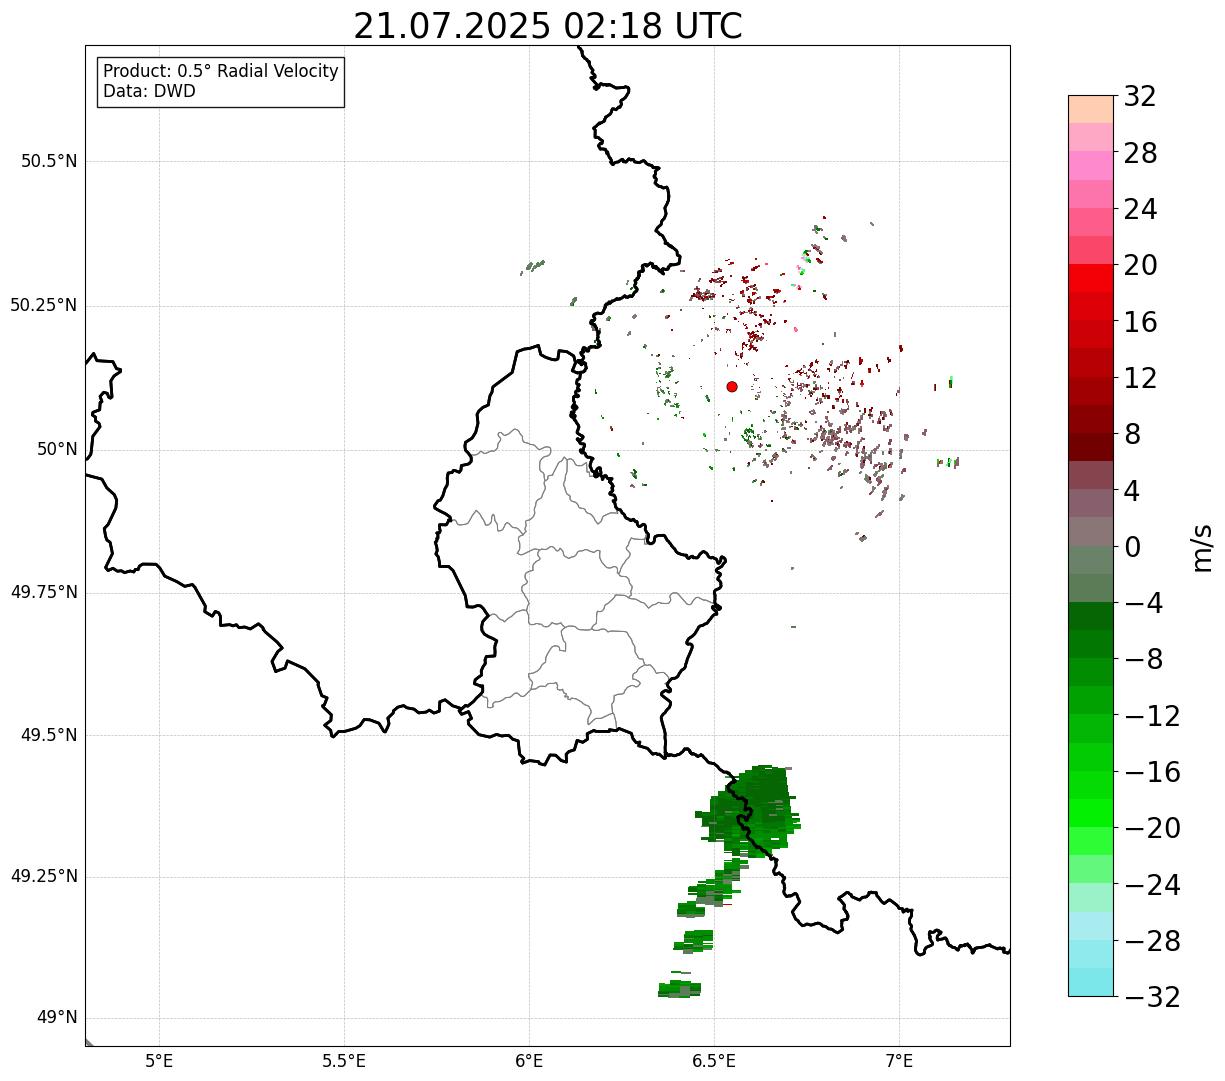
Task: Click the colorbar tick label 0
Action: 1132,547
